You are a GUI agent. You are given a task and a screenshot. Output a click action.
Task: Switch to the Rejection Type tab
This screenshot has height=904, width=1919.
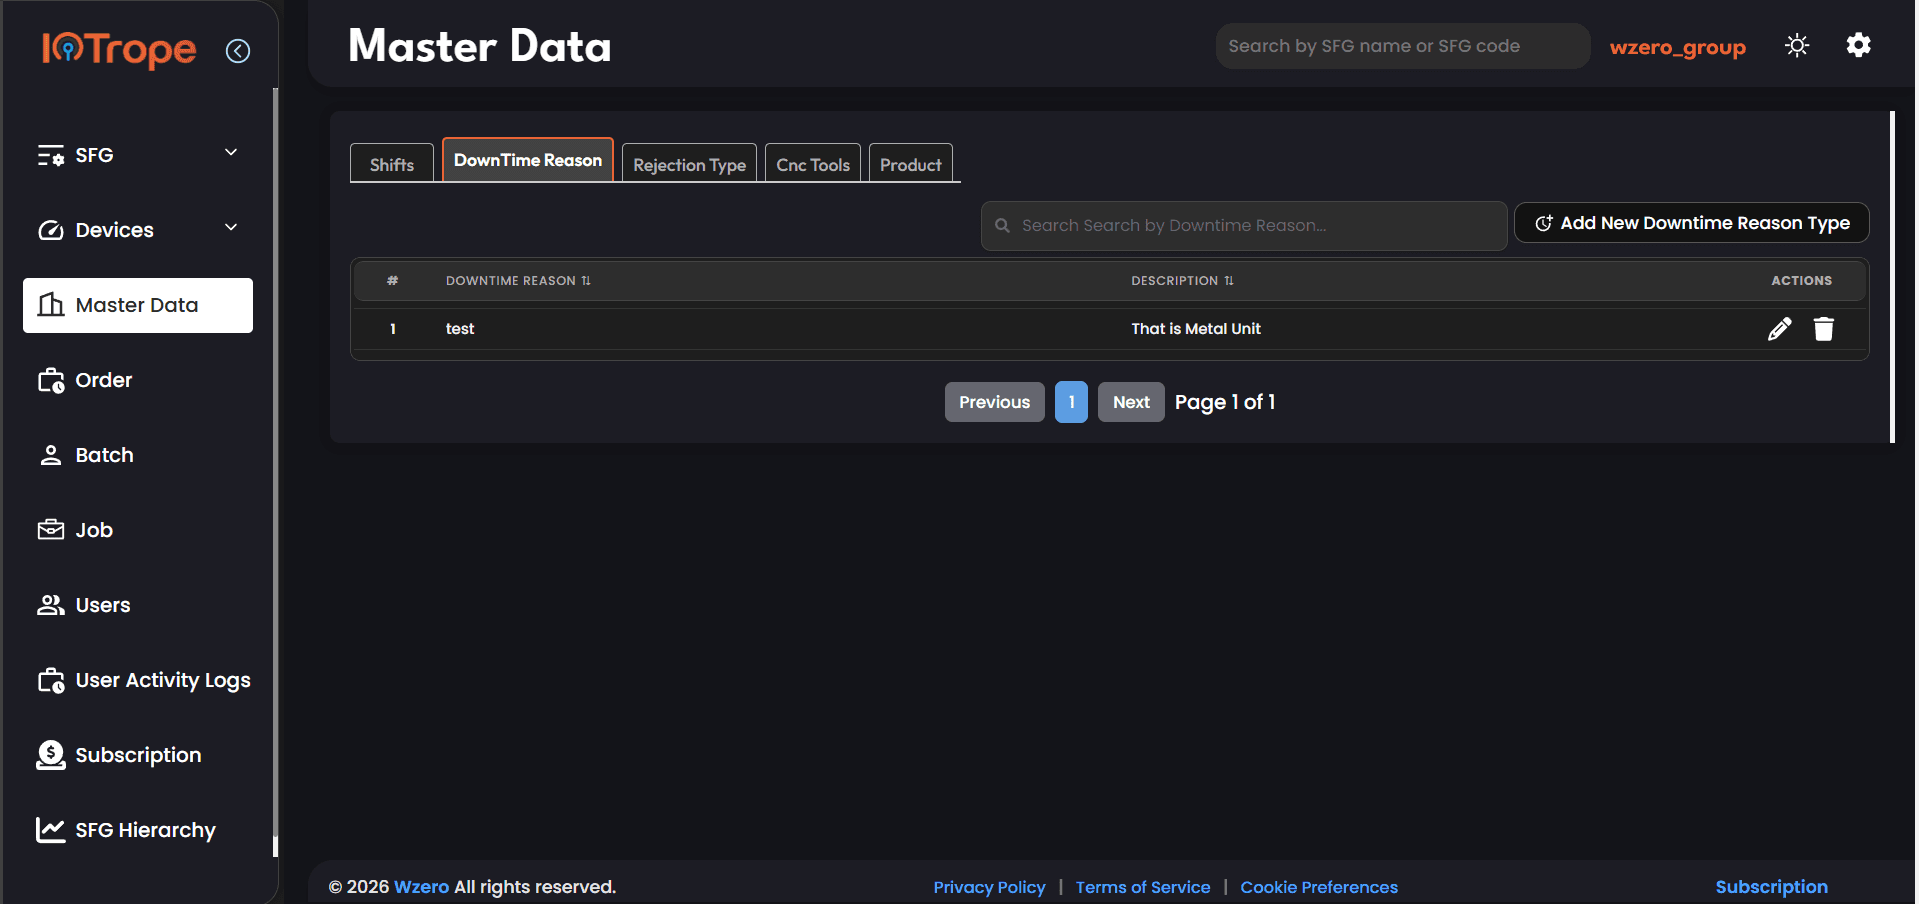tap(689, 164)
